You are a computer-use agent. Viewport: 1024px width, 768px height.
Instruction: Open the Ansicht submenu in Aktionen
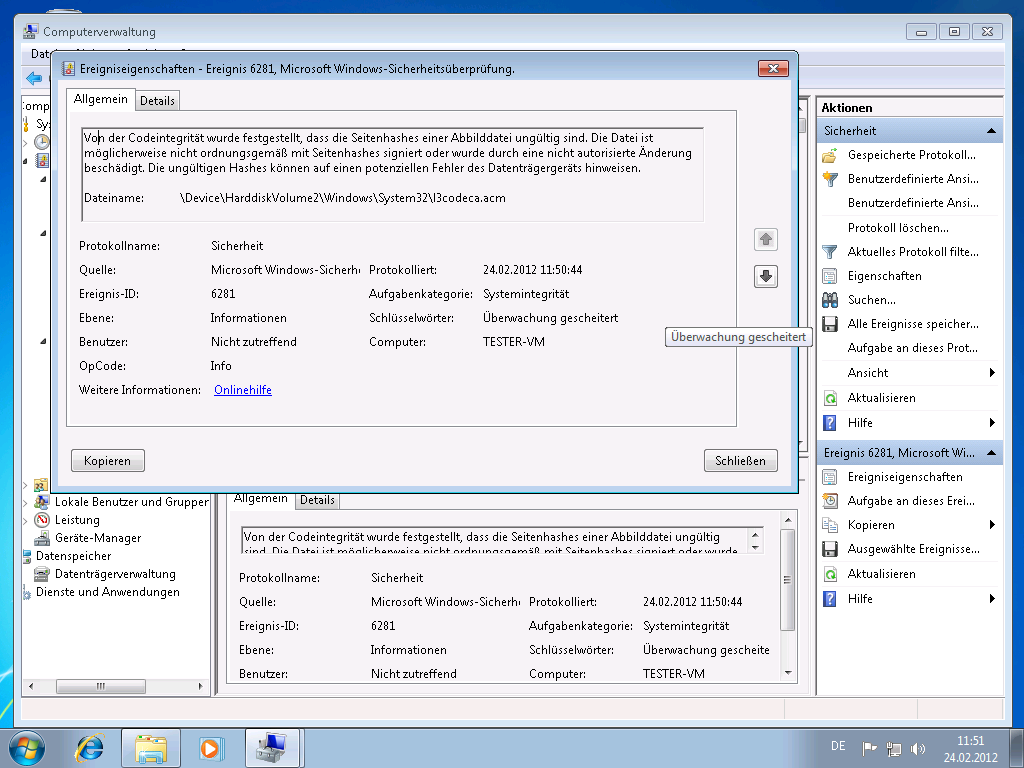click(991, 373)
